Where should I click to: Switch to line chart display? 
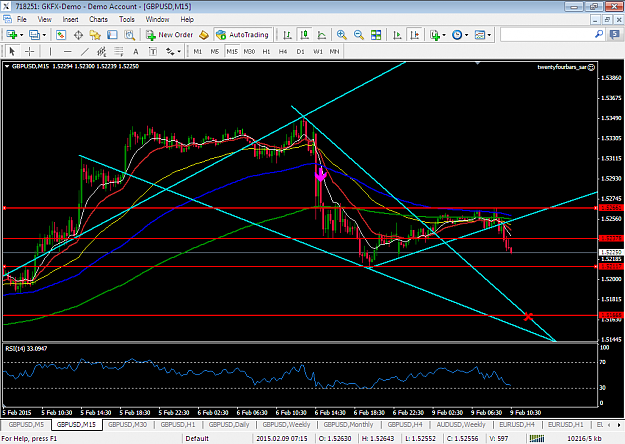click(322, 35)
